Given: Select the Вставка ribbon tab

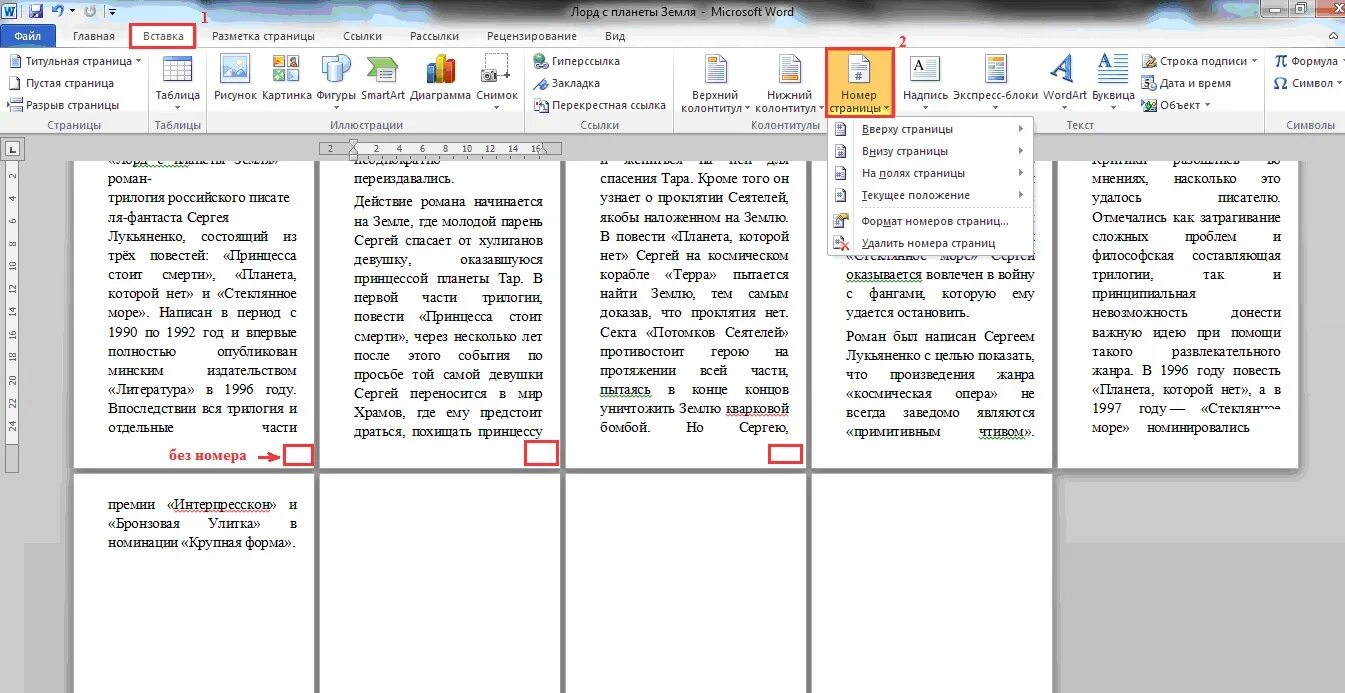Looking at the screenshot, I should tap(163, 36).
